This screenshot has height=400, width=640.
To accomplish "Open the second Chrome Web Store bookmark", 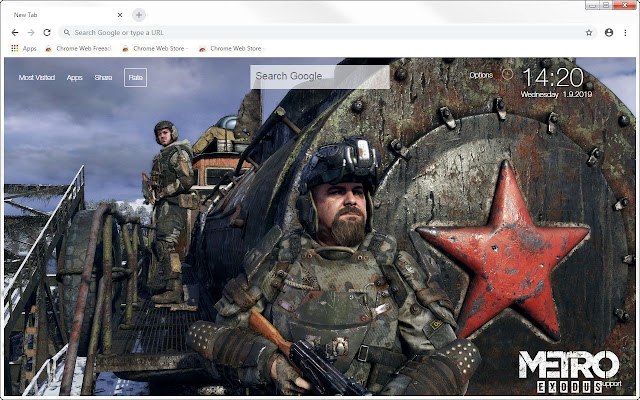I will click(x=155, y=48).
